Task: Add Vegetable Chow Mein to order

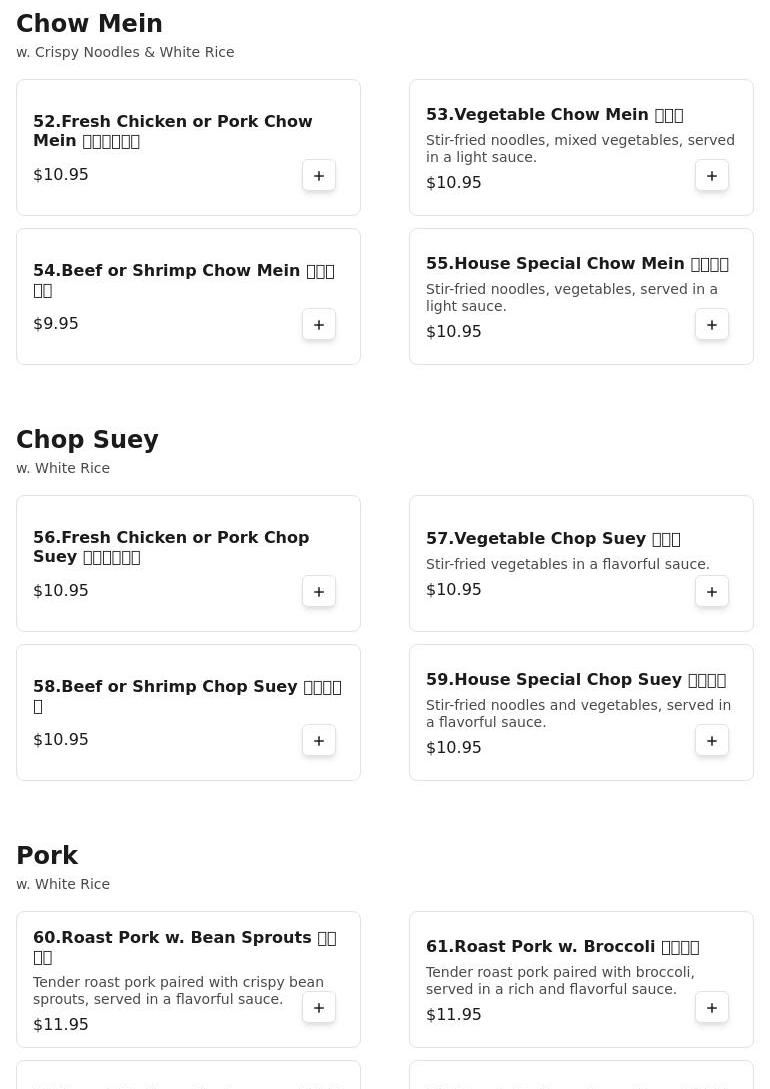Action: [x=712, y=176]
